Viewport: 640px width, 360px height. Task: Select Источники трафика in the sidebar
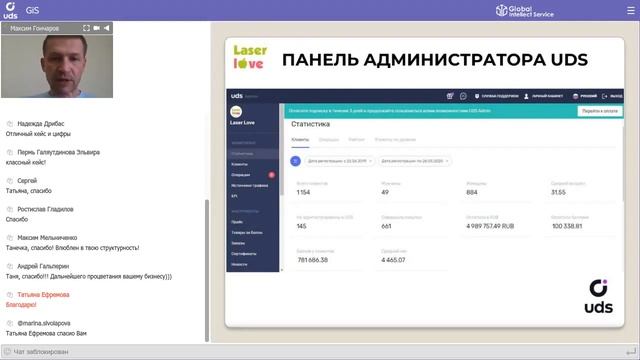click(x=250, y=186)
